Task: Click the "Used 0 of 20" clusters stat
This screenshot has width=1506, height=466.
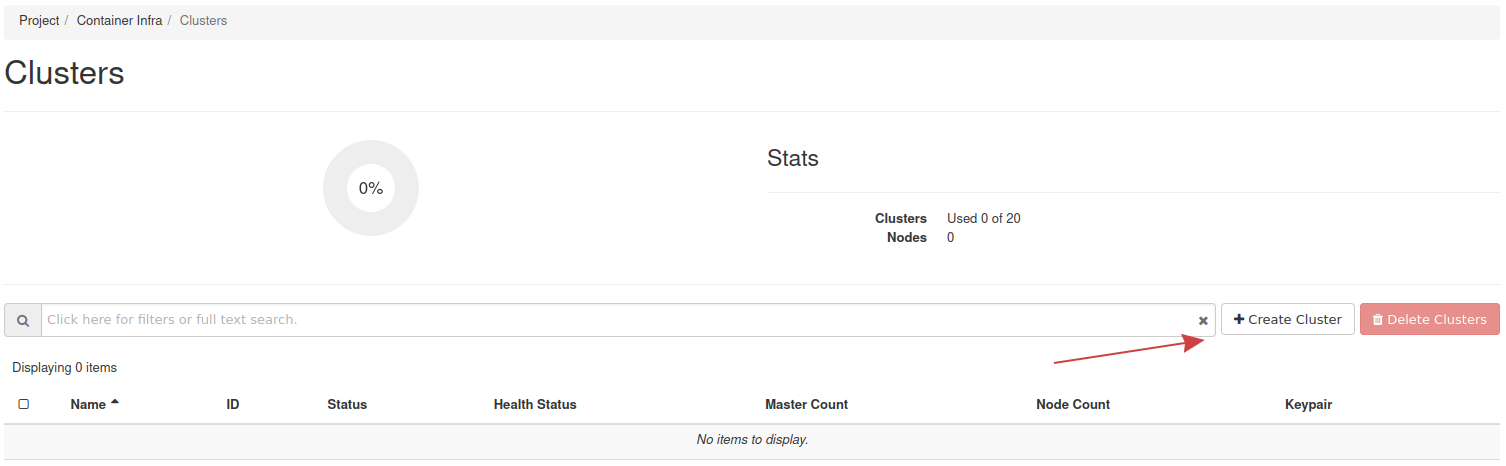Action: 983,218
